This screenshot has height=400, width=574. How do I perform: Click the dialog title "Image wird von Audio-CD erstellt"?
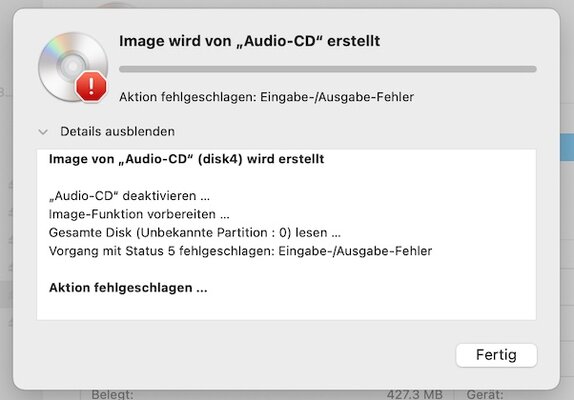(249, 41)
